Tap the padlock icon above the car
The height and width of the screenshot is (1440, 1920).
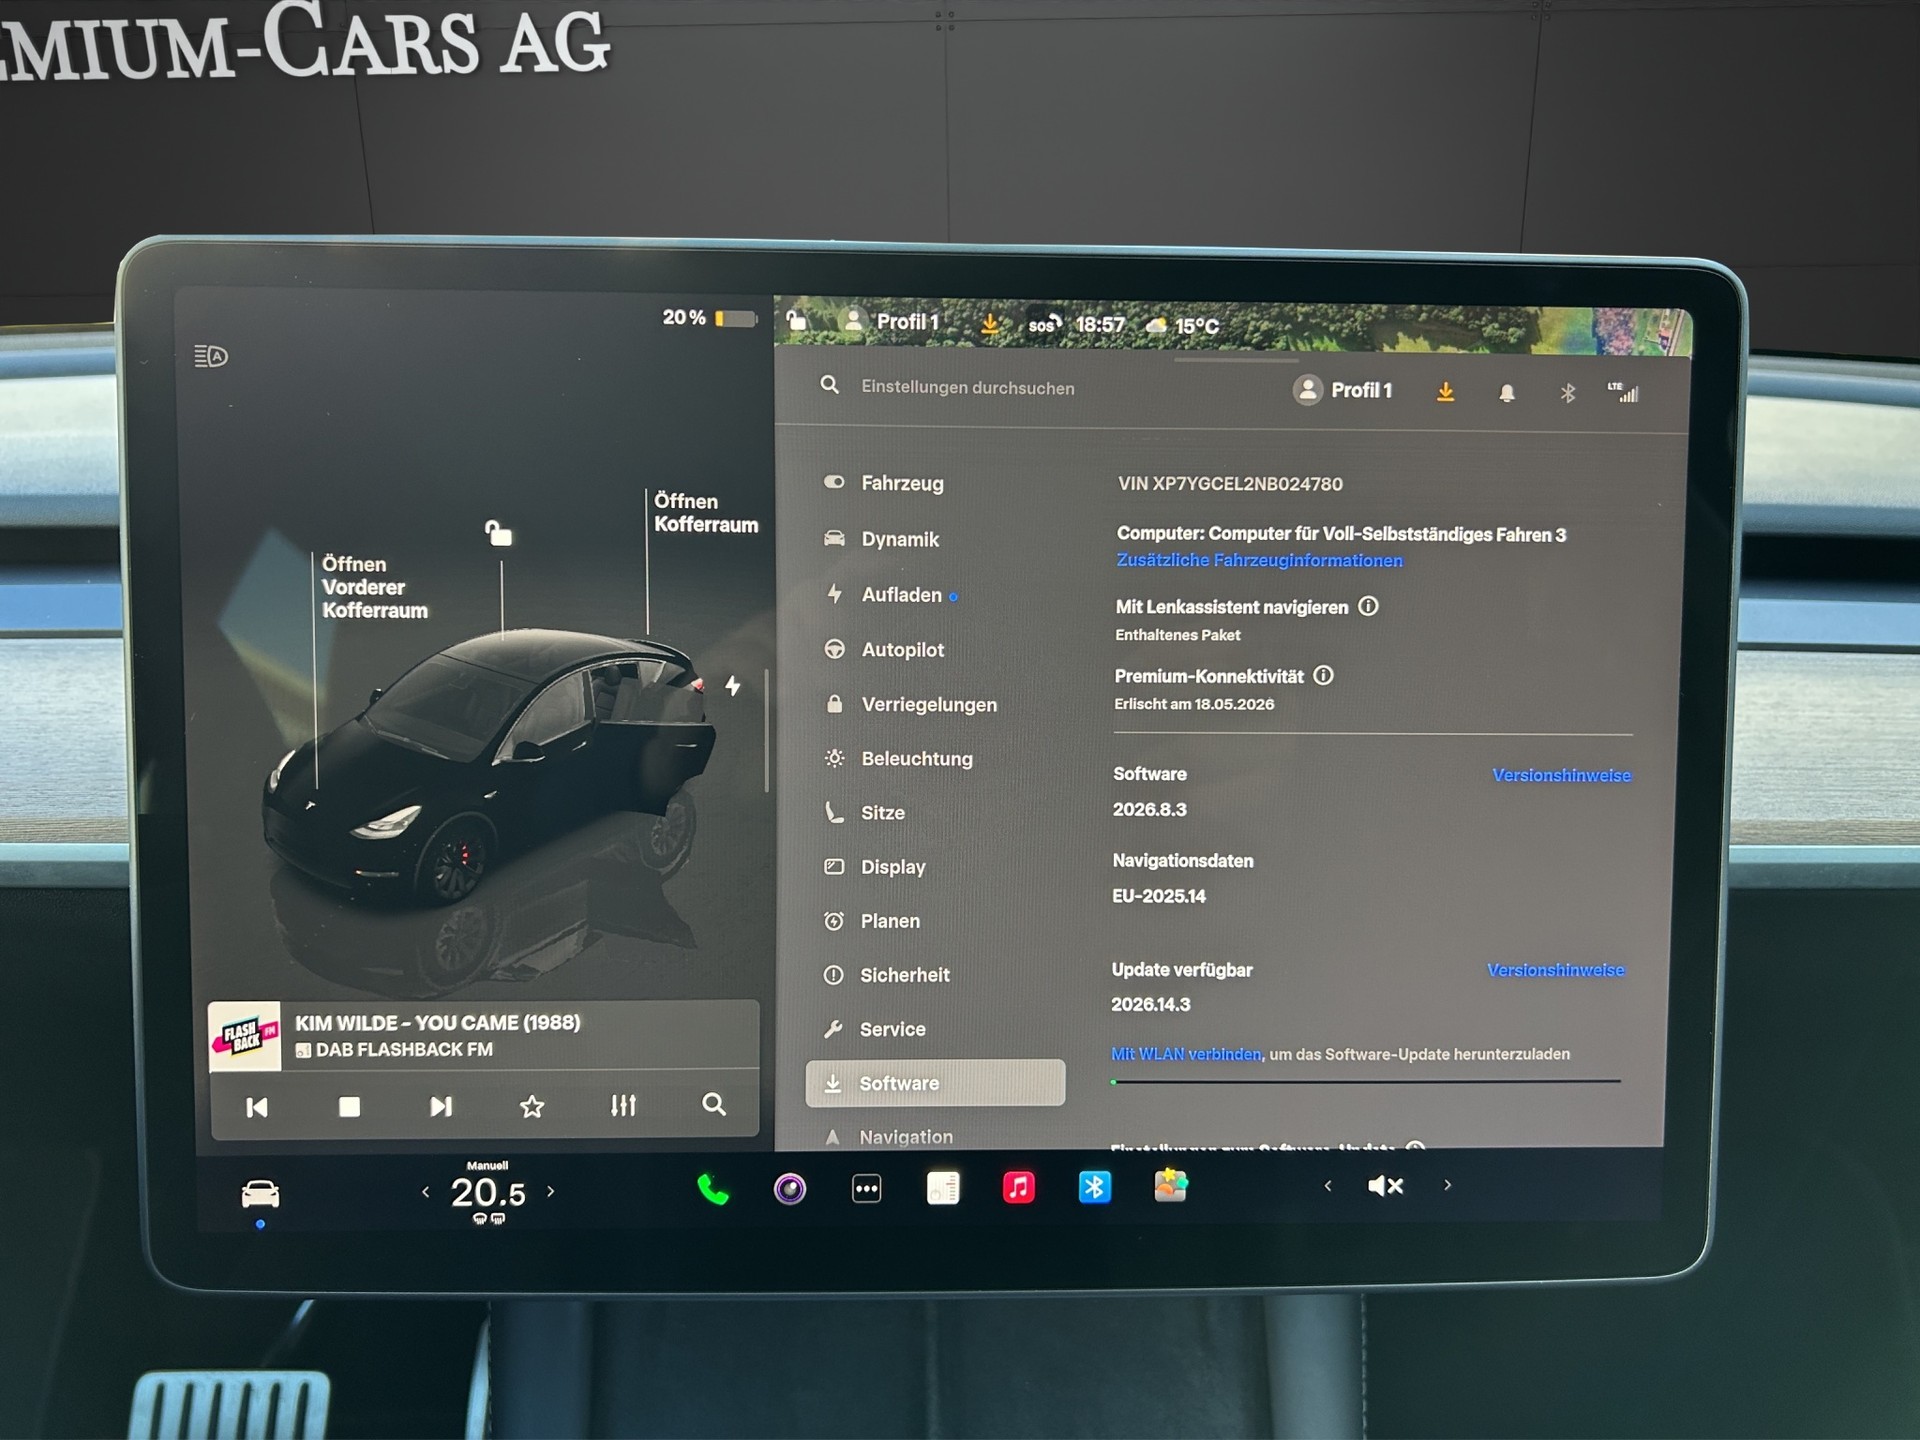[498, 532]
